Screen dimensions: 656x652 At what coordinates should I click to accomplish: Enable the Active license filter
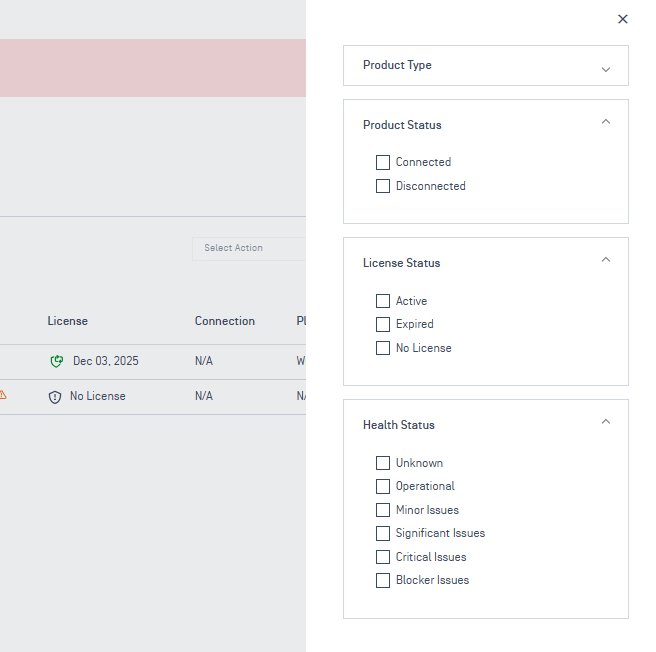click(x=383, y=301)
